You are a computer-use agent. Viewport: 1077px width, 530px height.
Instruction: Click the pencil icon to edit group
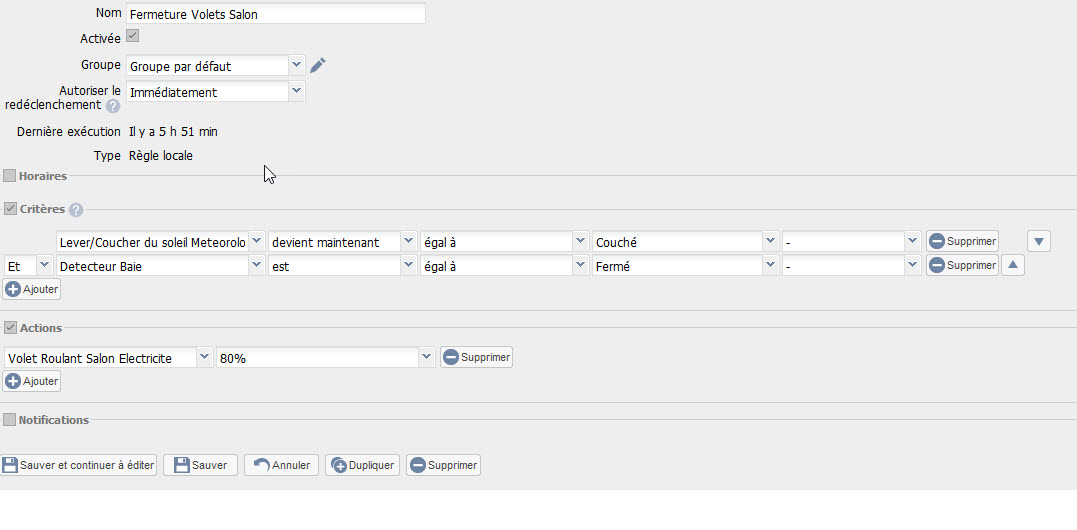[318, 66]
